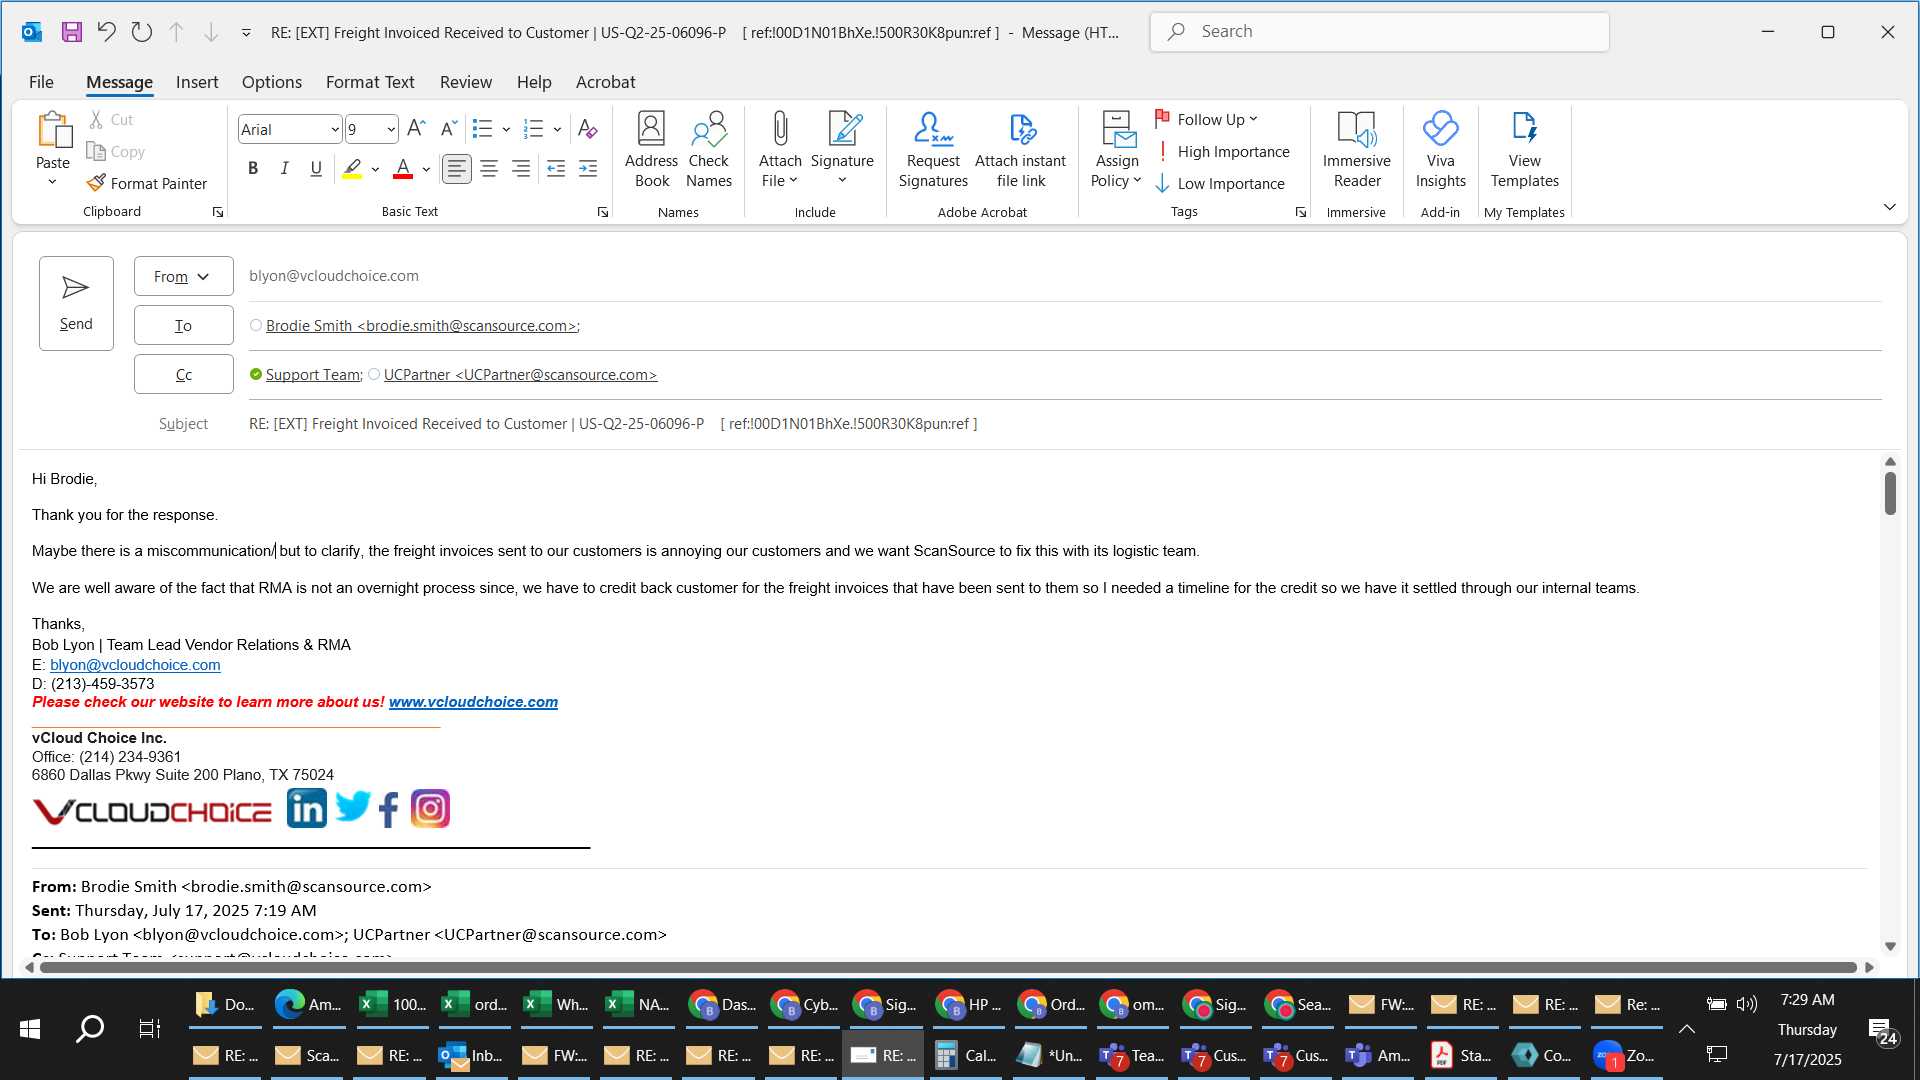
Task: Expand numbered list style options
Action: click(557, 129)
